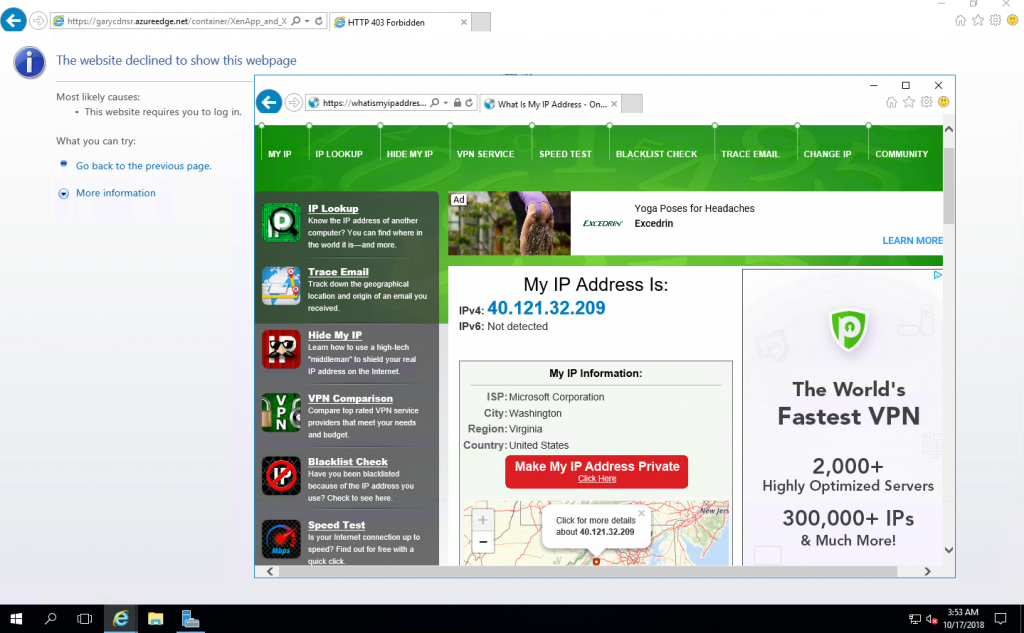This screenshot has width=1024, height=633.
Task: Open a new tab in the outer browser window
Action: pos(481,22)
